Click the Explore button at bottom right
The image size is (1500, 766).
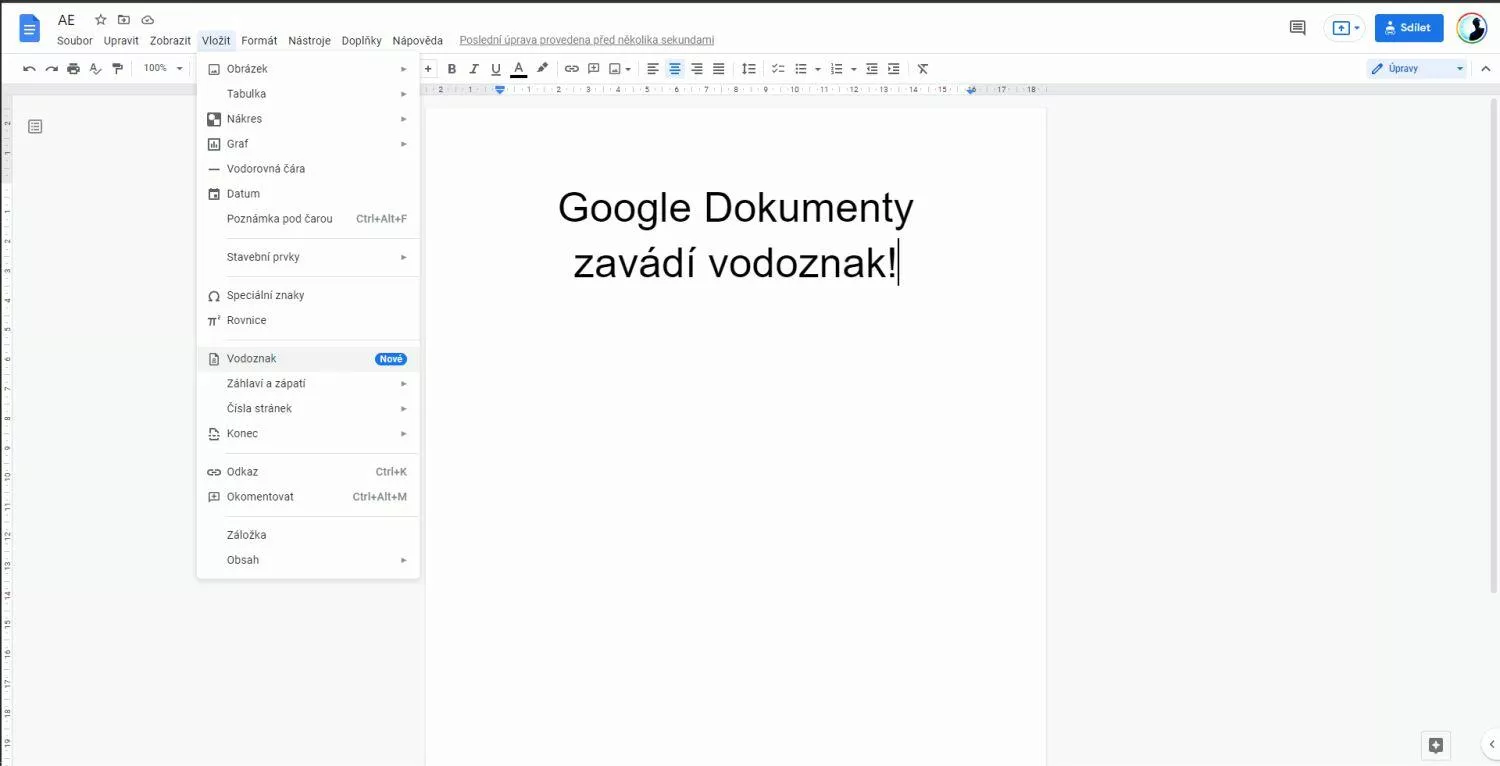1436,745
